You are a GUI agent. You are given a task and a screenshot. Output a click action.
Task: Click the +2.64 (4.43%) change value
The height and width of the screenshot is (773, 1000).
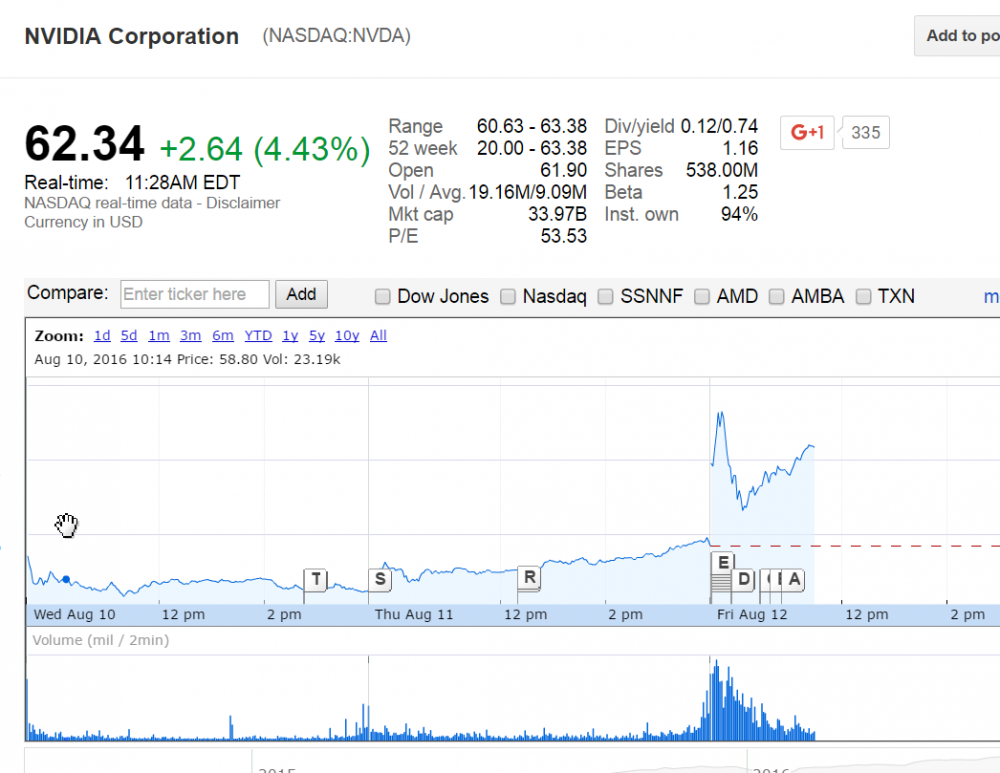[264, 149]
